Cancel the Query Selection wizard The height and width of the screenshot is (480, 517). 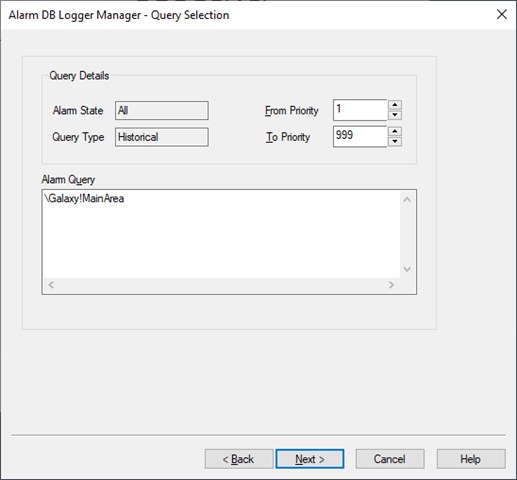pos(390,459)
